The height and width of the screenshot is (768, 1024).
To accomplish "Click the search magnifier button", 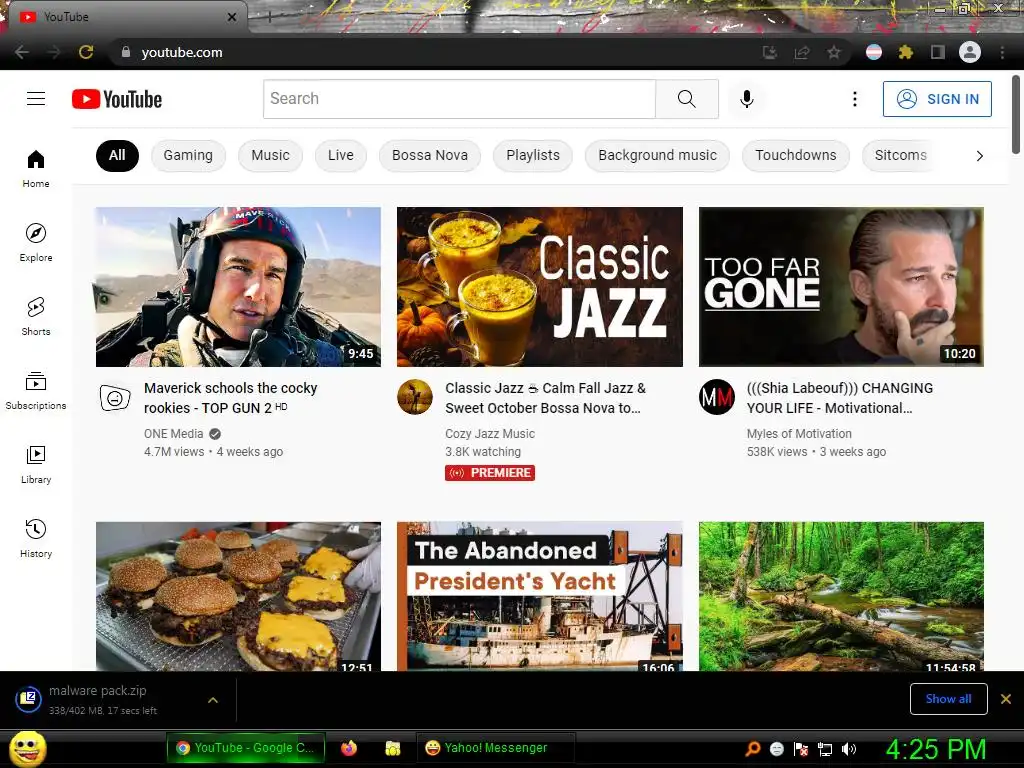I will coord(686,99).
